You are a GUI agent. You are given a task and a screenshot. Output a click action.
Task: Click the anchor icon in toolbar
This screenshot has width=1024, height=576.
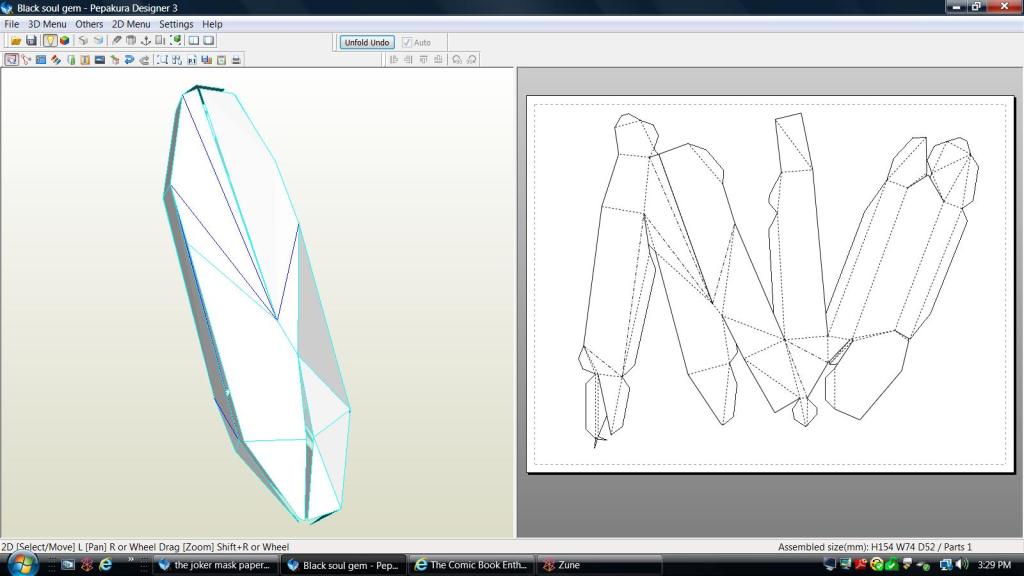click(145, 41)
